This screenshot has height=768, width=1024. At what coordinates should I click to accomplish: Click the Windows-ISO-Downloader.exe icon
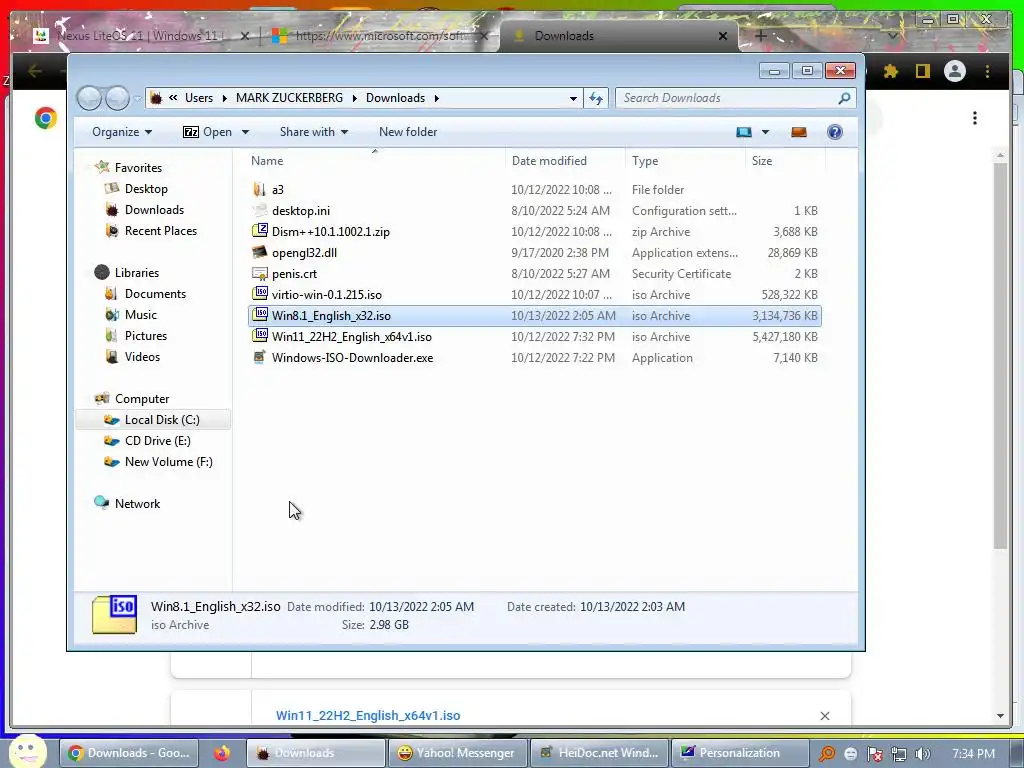pos(259,357)
